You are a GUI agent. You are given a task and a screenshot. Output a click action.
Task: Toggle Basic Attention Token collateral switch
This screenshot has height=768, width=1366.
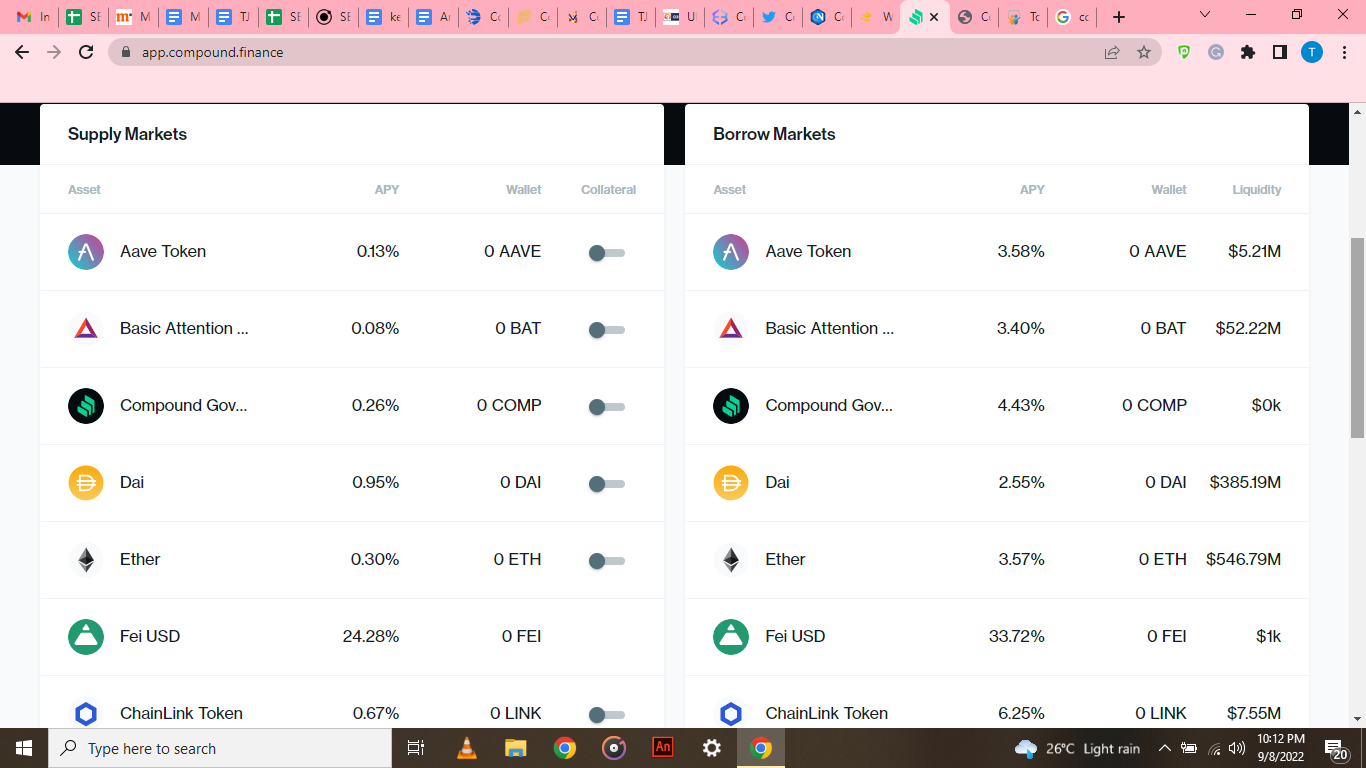pyautogui.click(x=607, y=330)
